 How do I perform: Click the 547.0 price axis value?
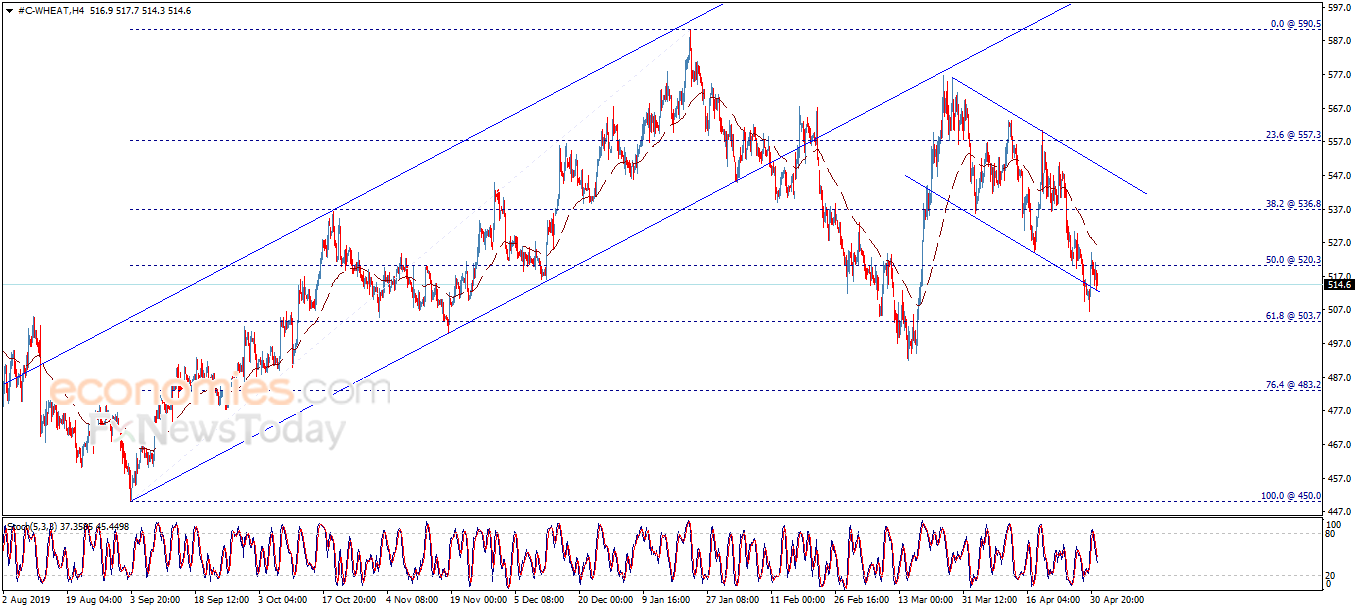1342,176
